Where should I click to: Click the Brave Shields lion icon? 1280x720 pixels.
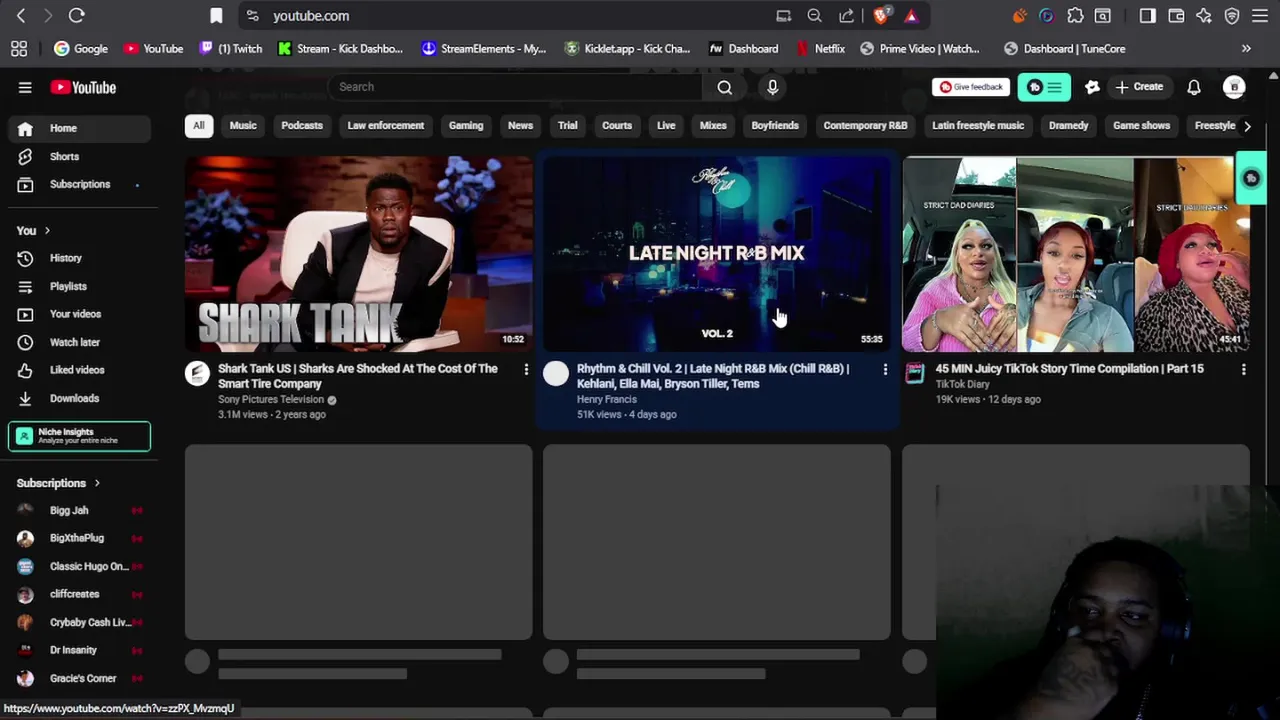(881, 15)
